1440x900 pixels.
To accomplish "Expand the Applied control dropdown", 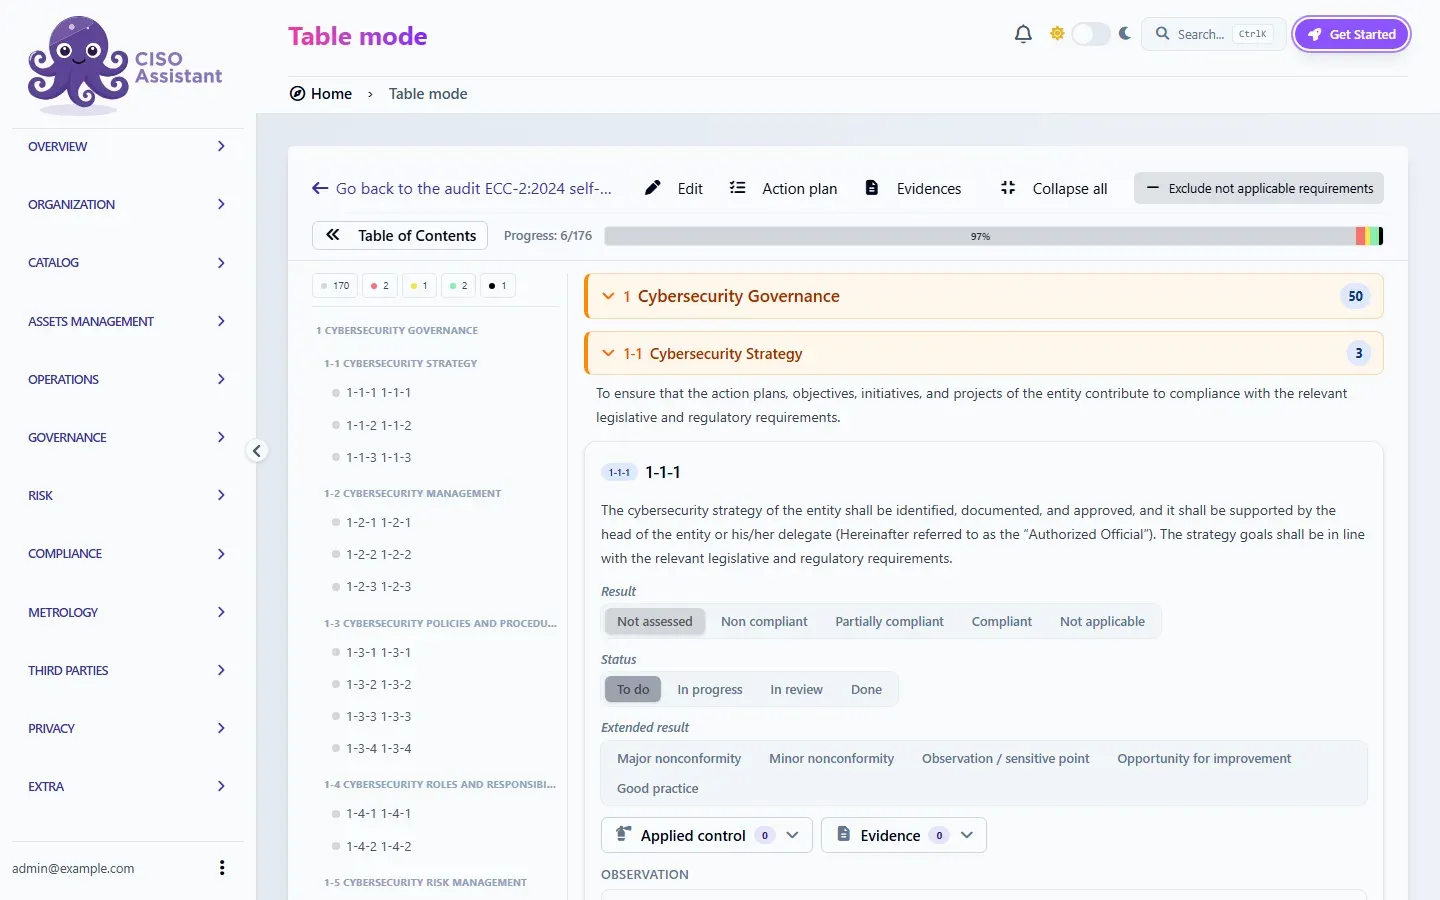I will (707, 835).
